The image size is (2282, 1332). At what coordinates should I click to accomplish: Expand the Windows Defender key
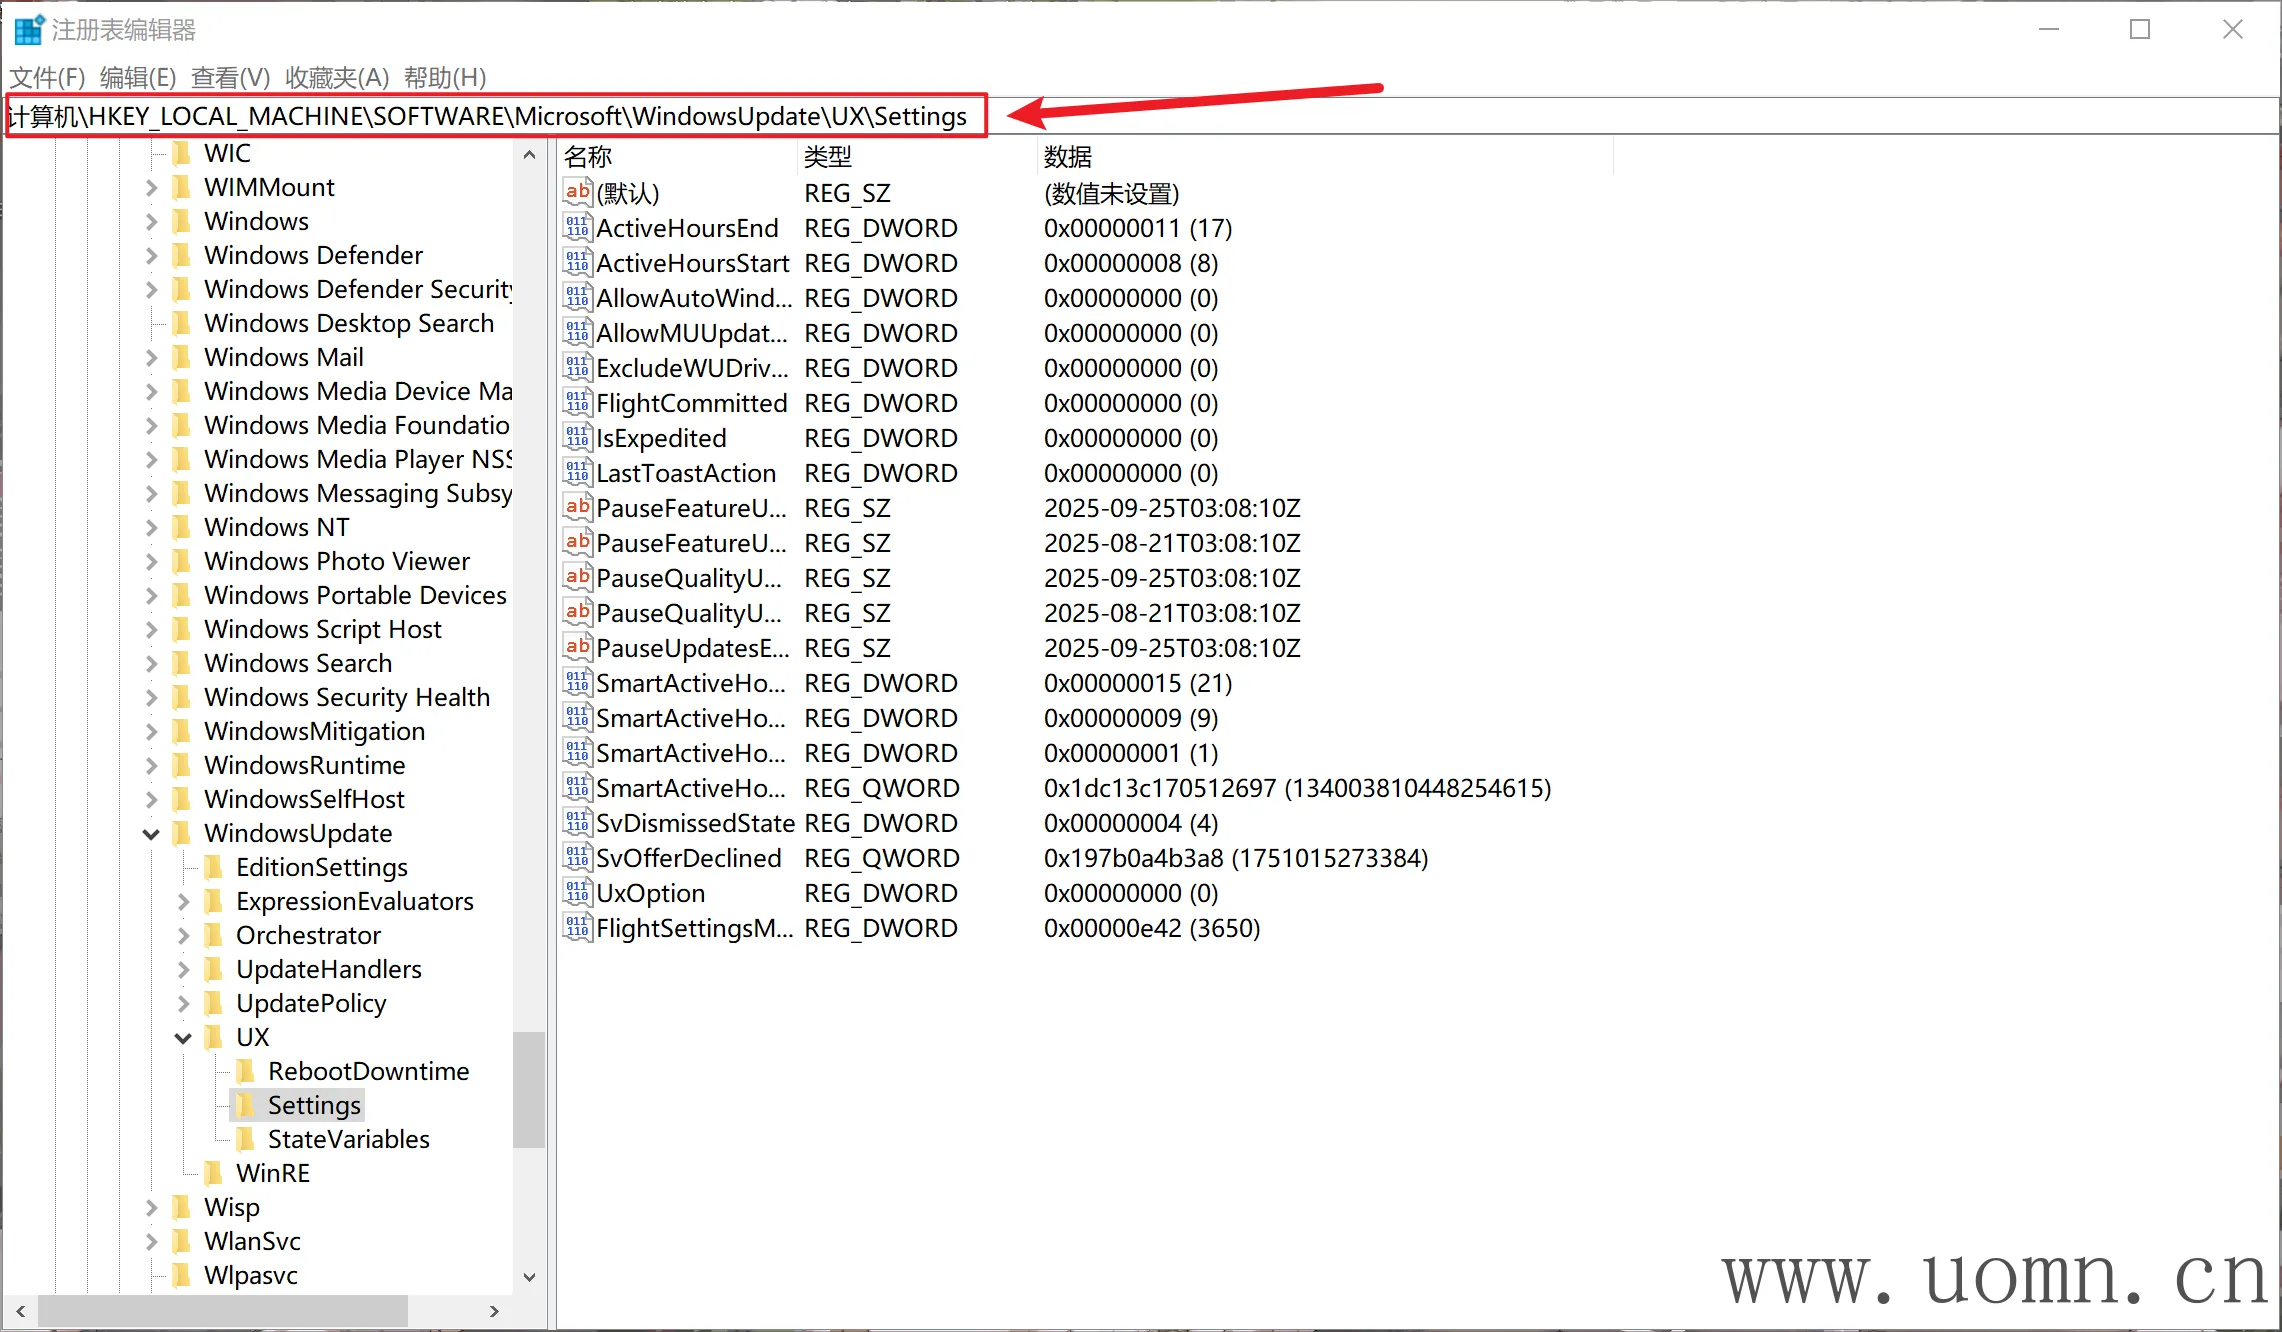coord(151,255)
